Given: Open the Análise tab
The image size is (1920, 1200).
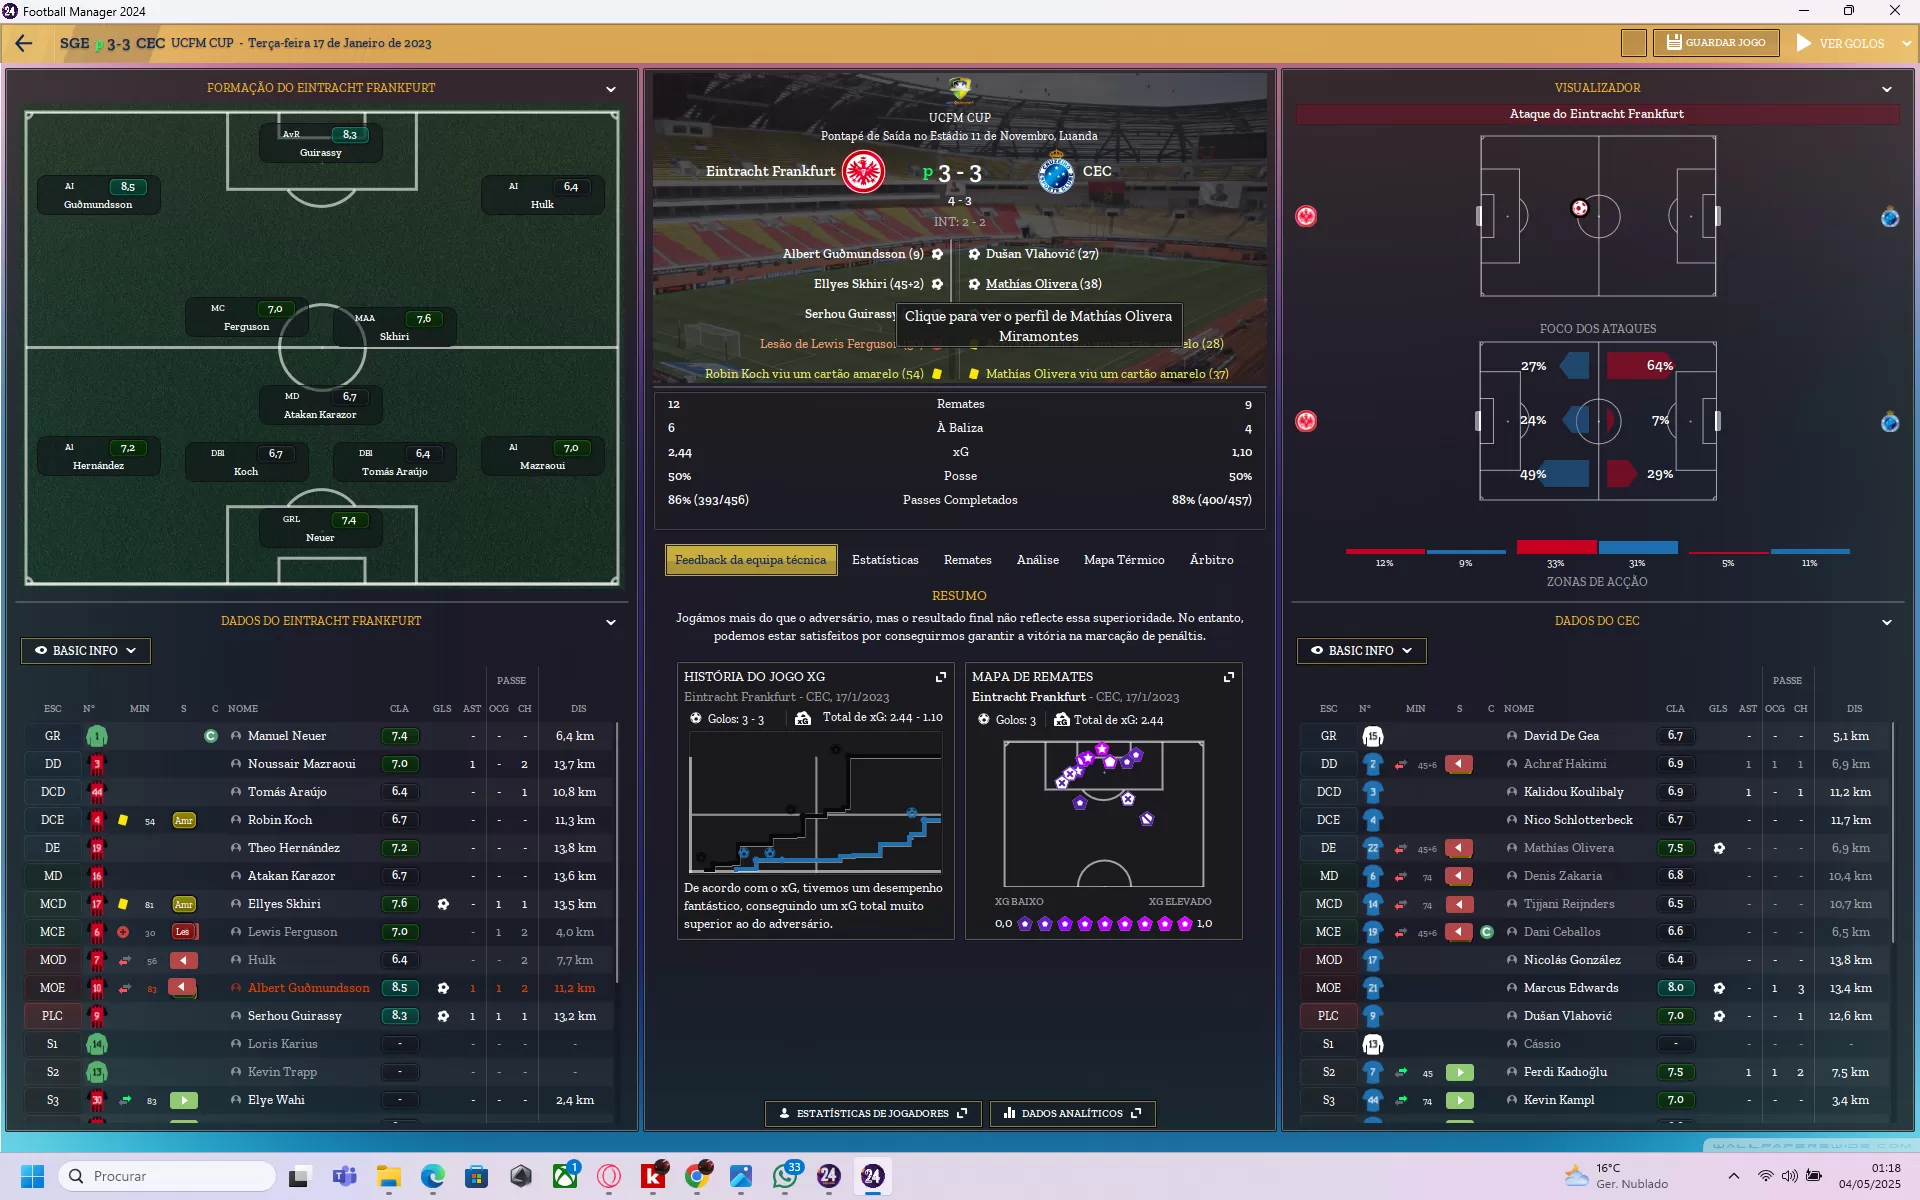Looking at the screenshot, I should [x=1038, y=560].
